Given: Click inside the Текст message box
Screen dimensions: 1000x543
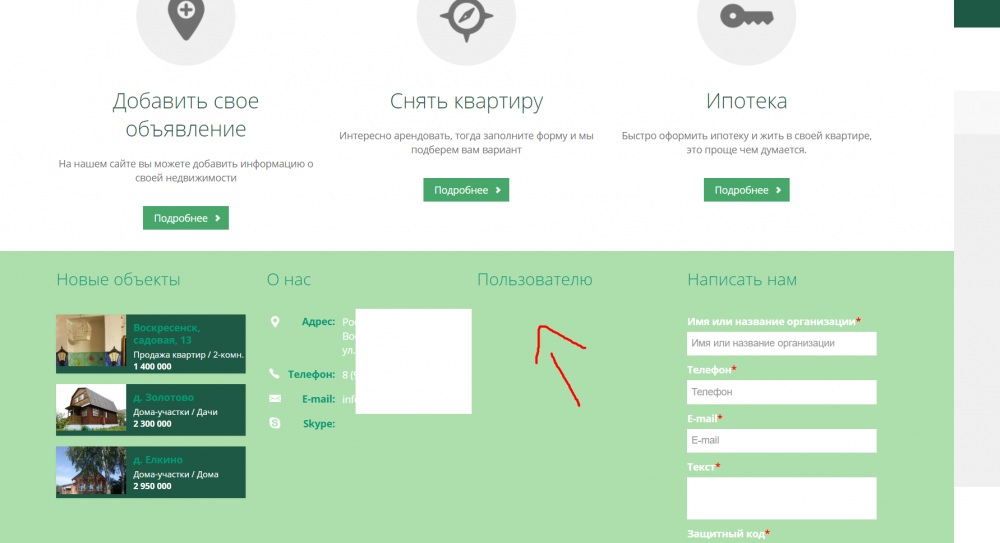Looking at the screenshot, I should (781, 497).
